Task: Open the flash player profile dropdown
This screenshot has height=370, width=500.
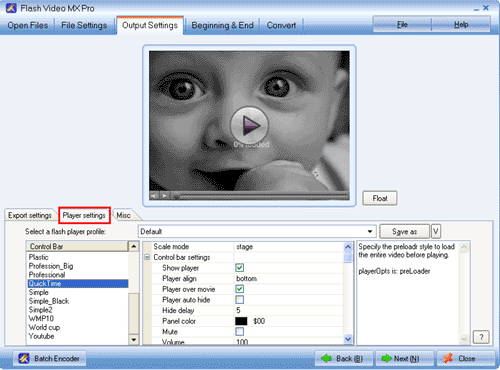Action: [370, 231]
